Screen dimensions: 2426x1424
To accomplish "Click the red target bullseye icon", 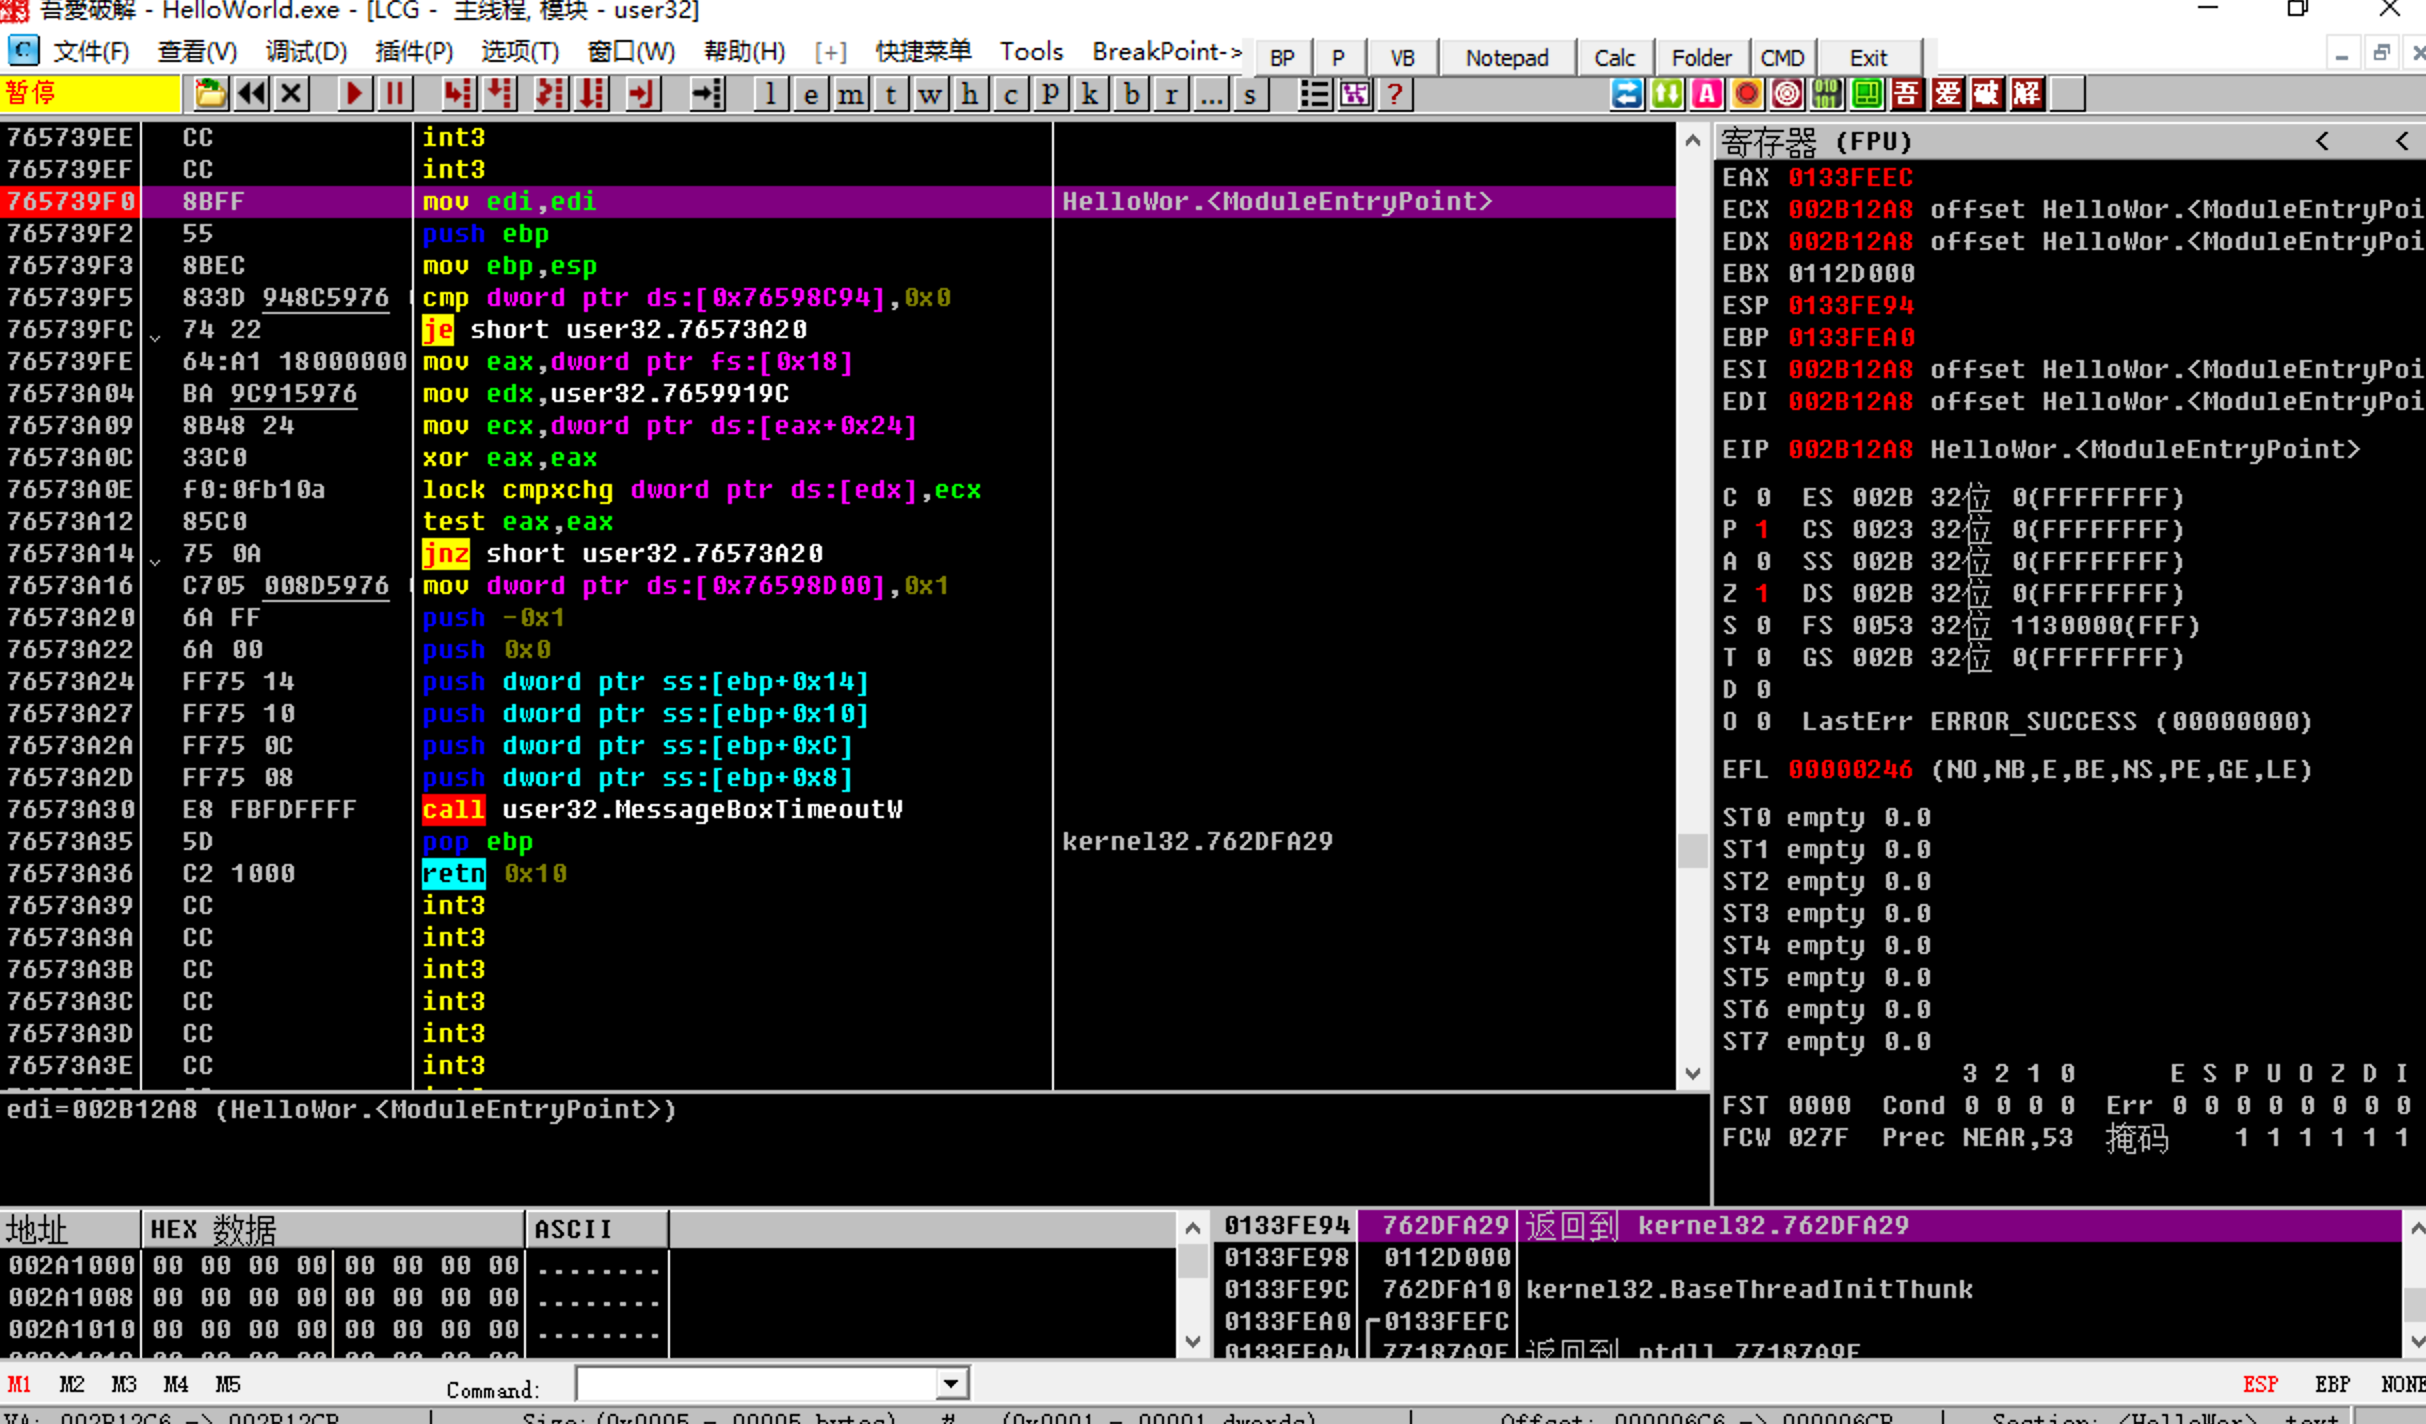I will coord(1787,94).
